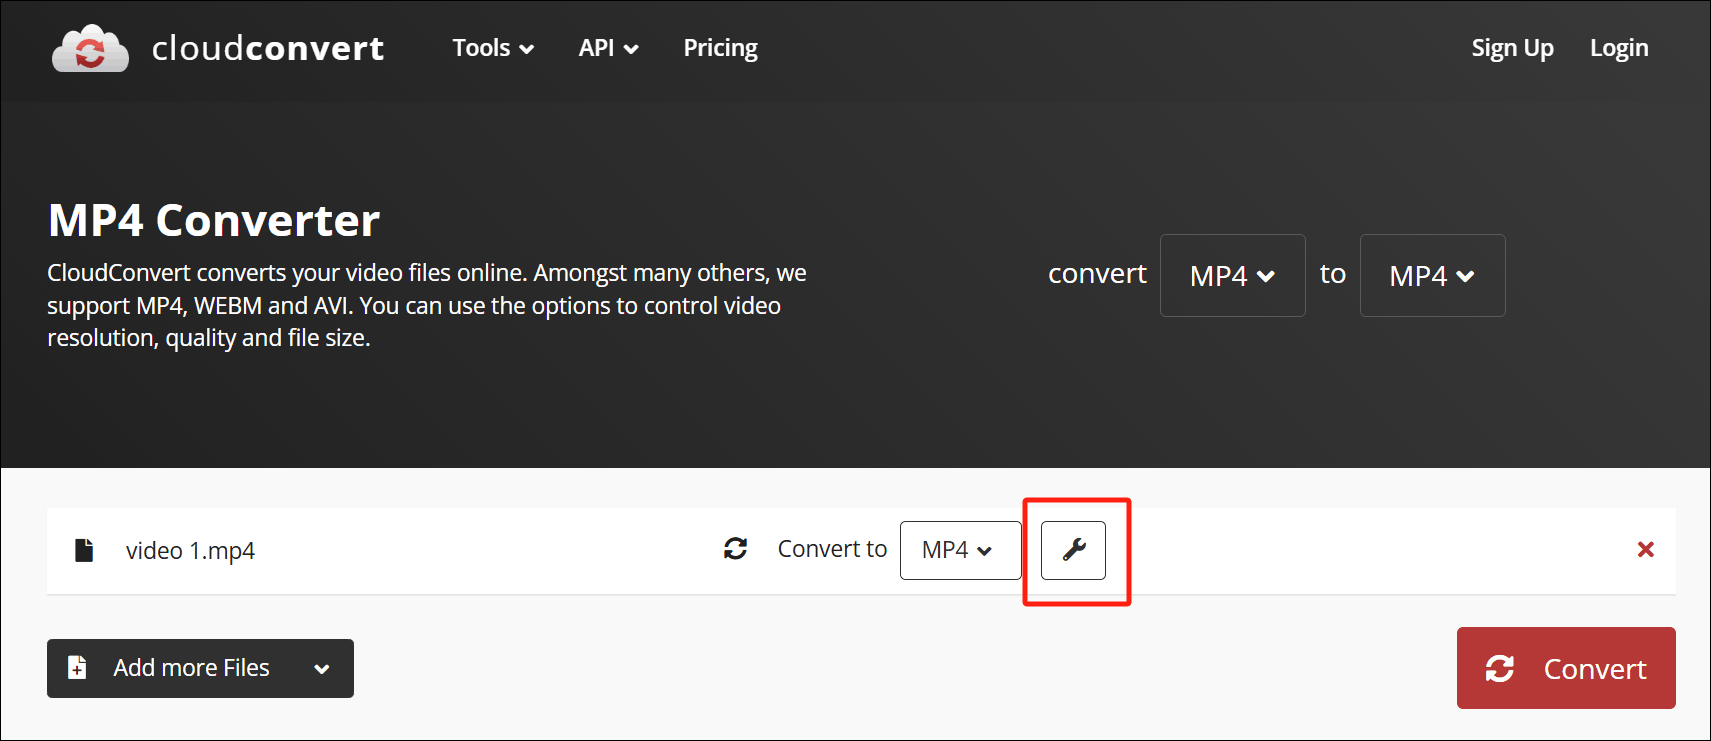This screenshot has width=1711, height=741.
Task: Click the refresh arrows icon beside Convert to
Action: 736,548
